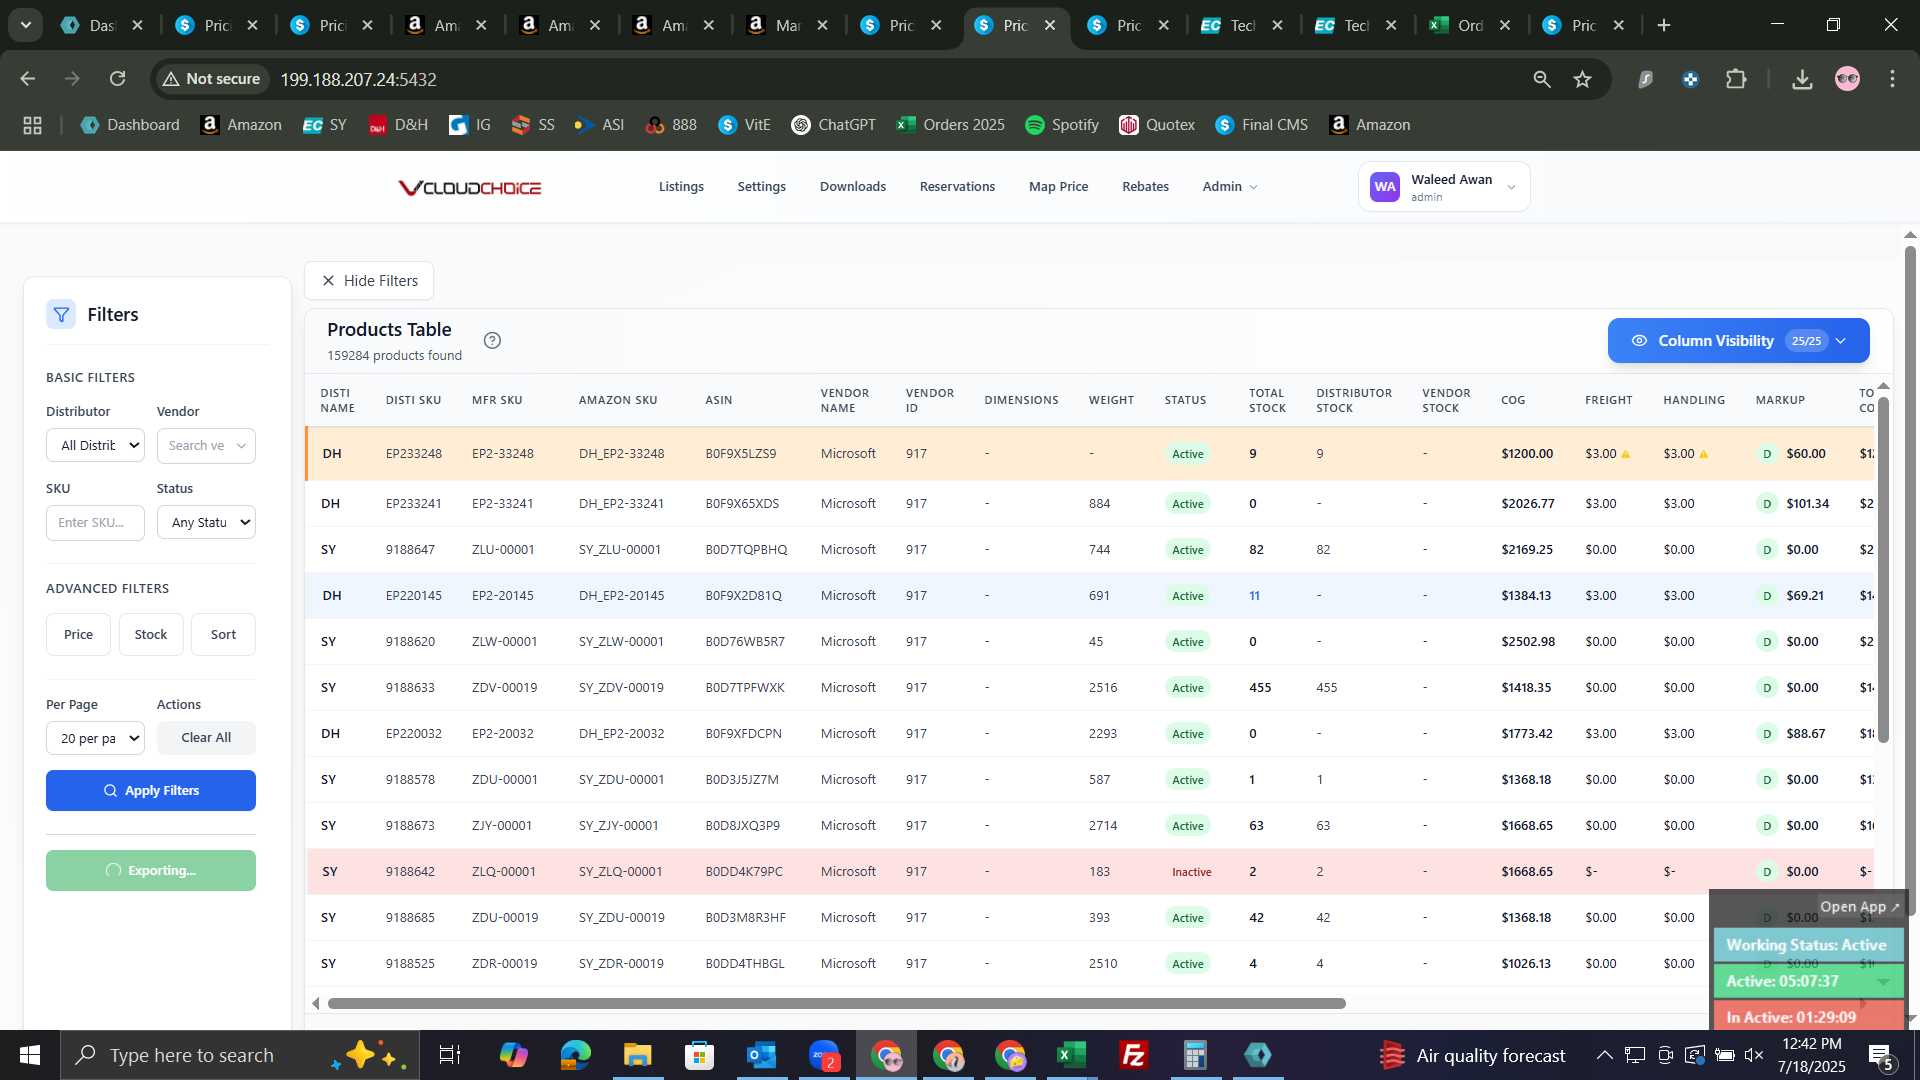Go back with browser back arrow
The width and height of the screenshot is (1920, 1080).
(28, 79)
